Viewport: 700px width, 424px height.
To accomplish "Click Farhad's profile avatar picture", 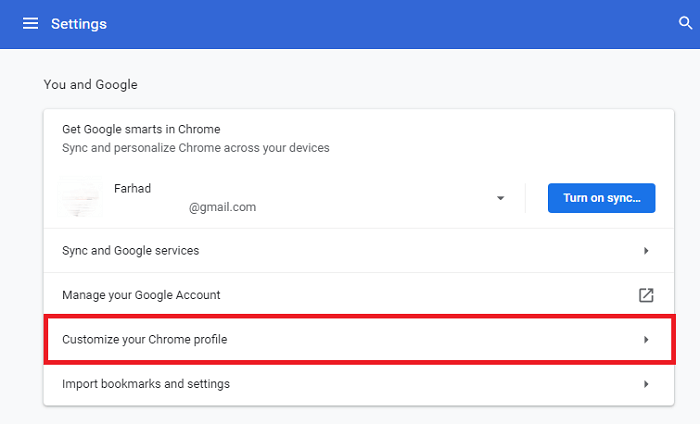I will coord(81,198).
